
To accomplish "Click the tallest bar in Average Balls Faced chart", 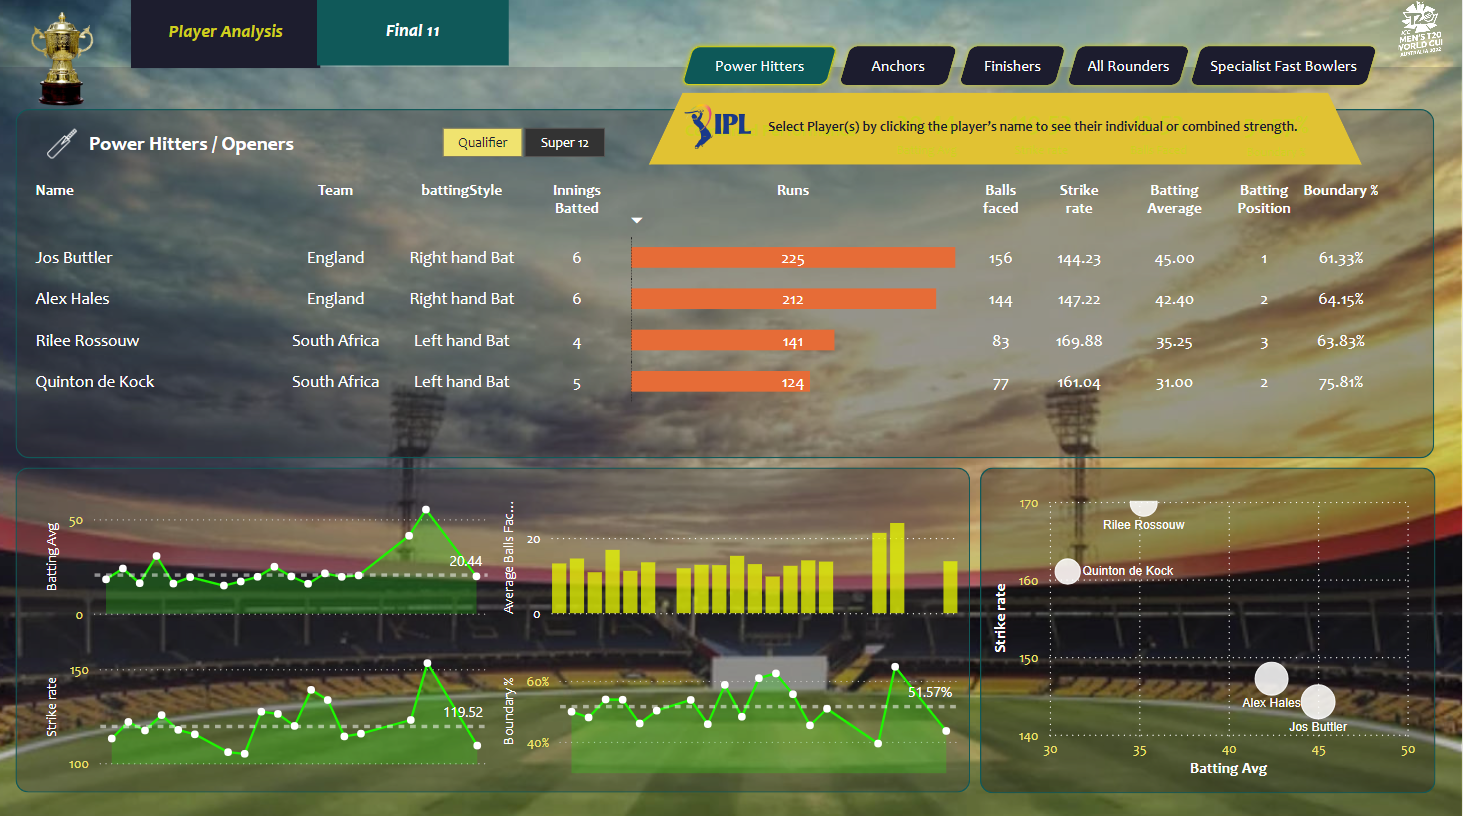I will click(897, 568).
